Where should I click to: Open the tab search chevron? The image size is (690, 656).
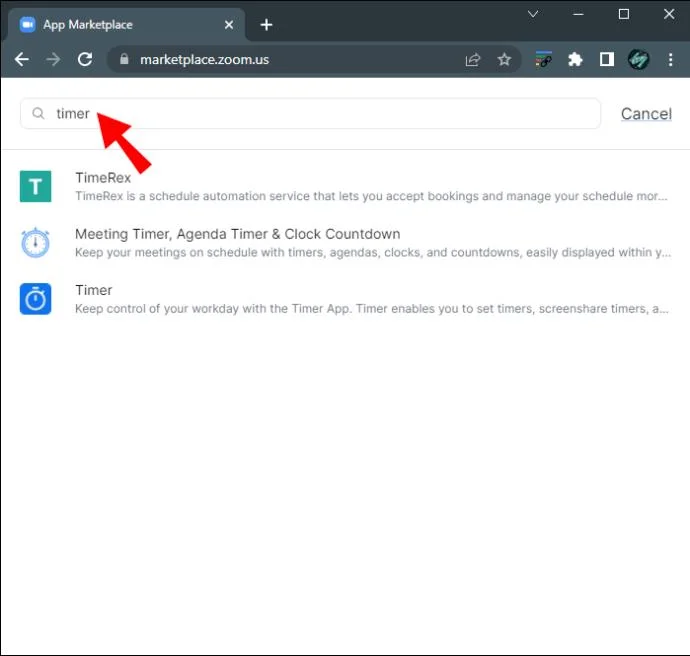click(x=533, y=14)
